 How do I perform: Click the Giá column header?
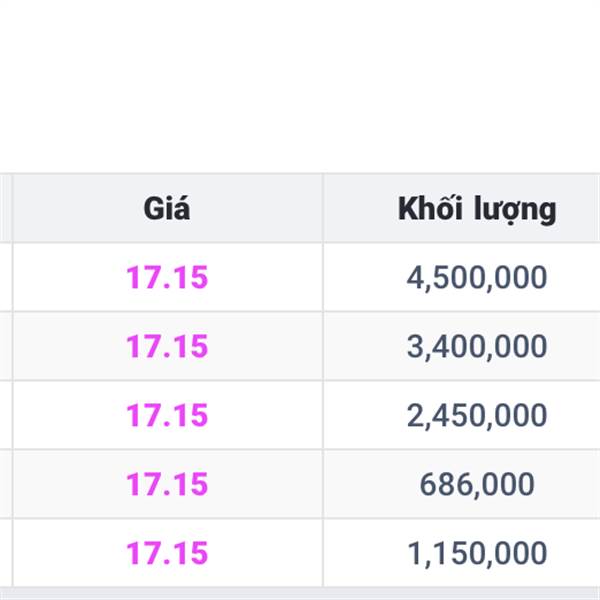[167, 208]
